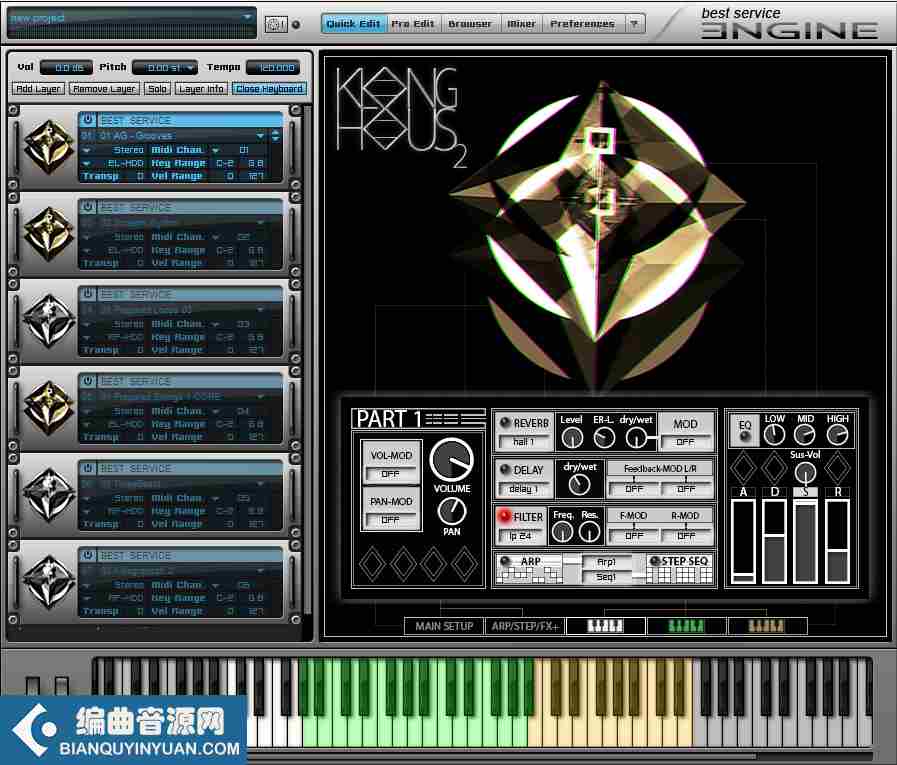The image size is (897, 765).
Task: Click the EQ MID knob
Action: point(805,434)
